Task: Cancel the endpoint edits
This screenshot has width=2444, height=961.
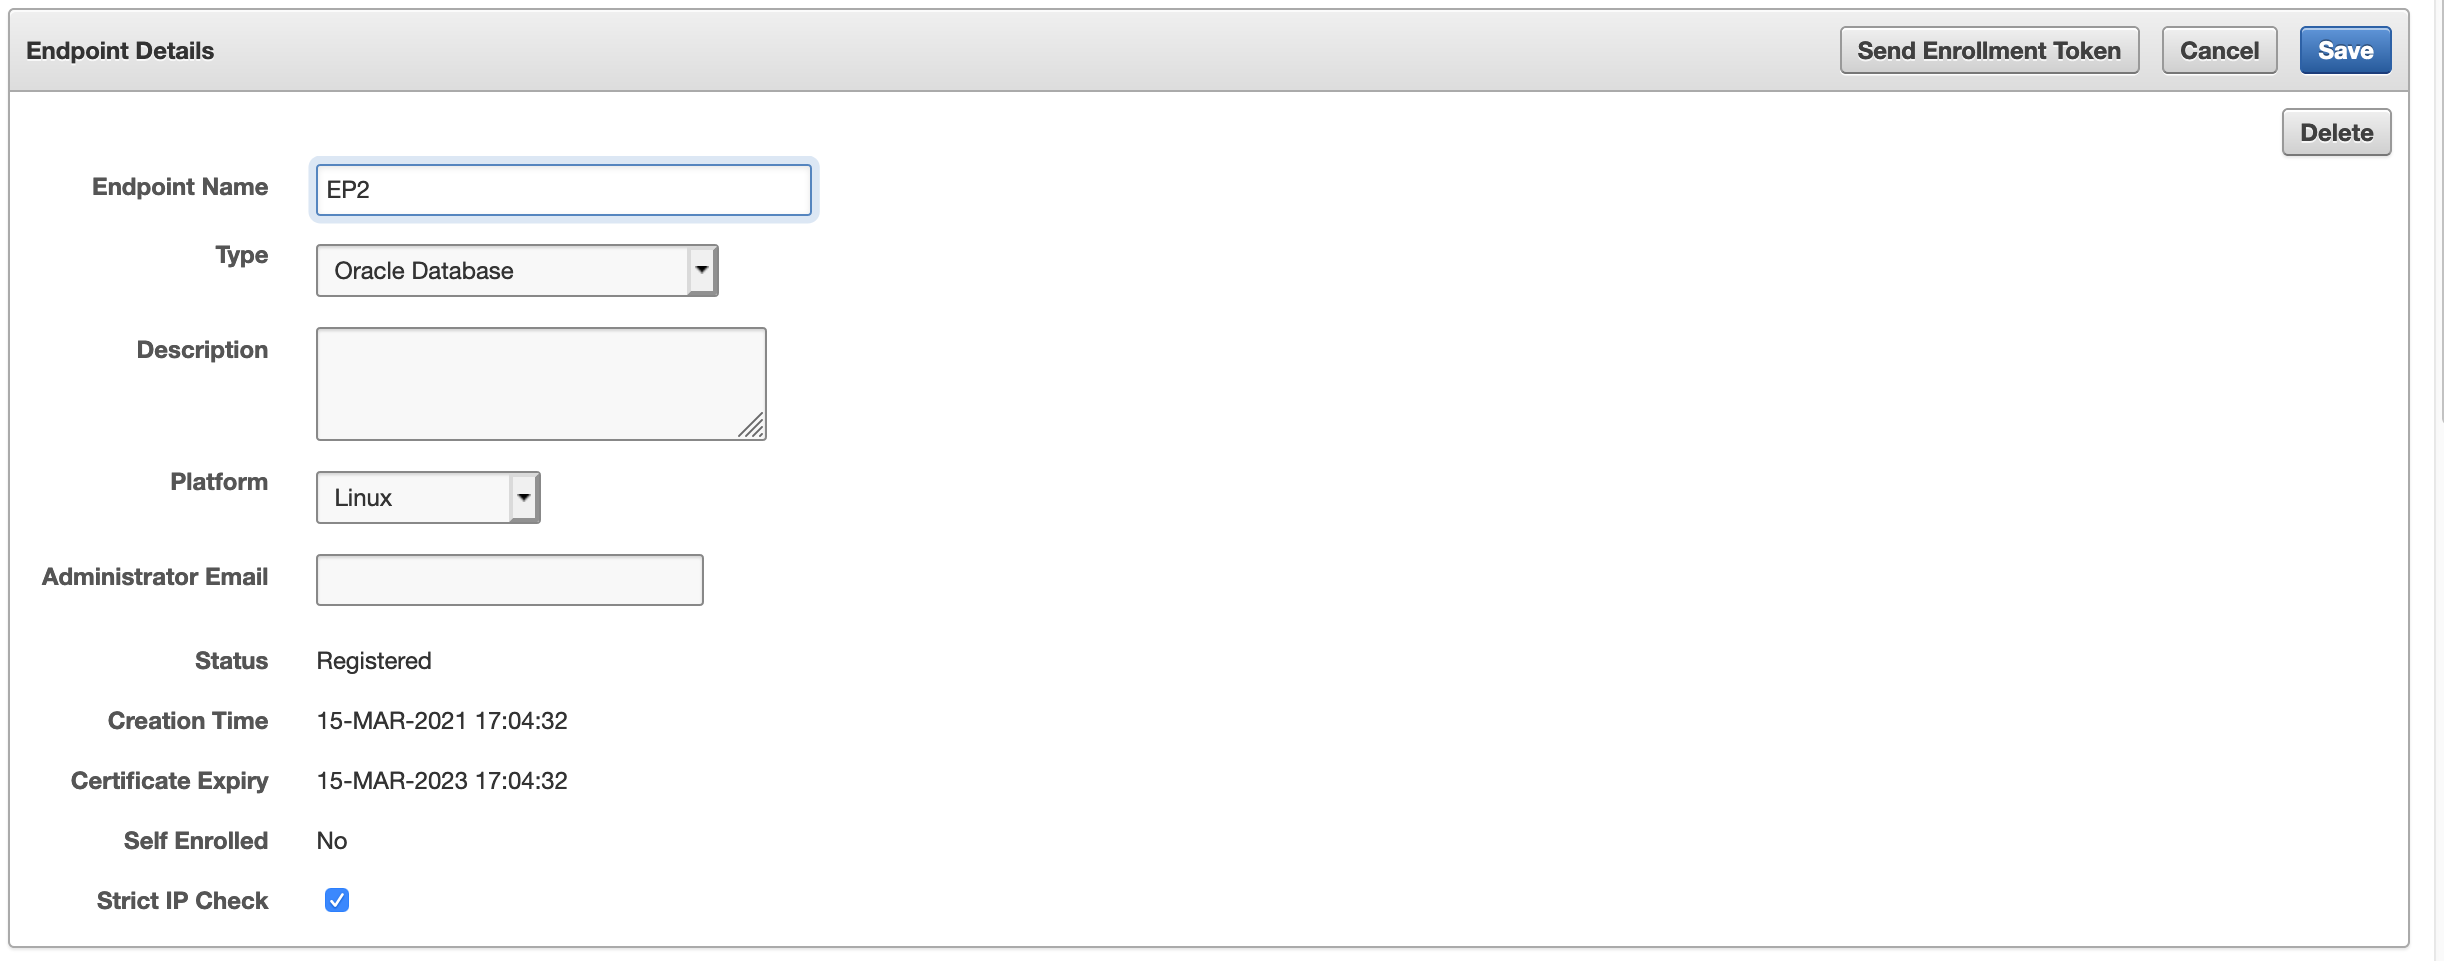Action: click(x=2220, y=50)
